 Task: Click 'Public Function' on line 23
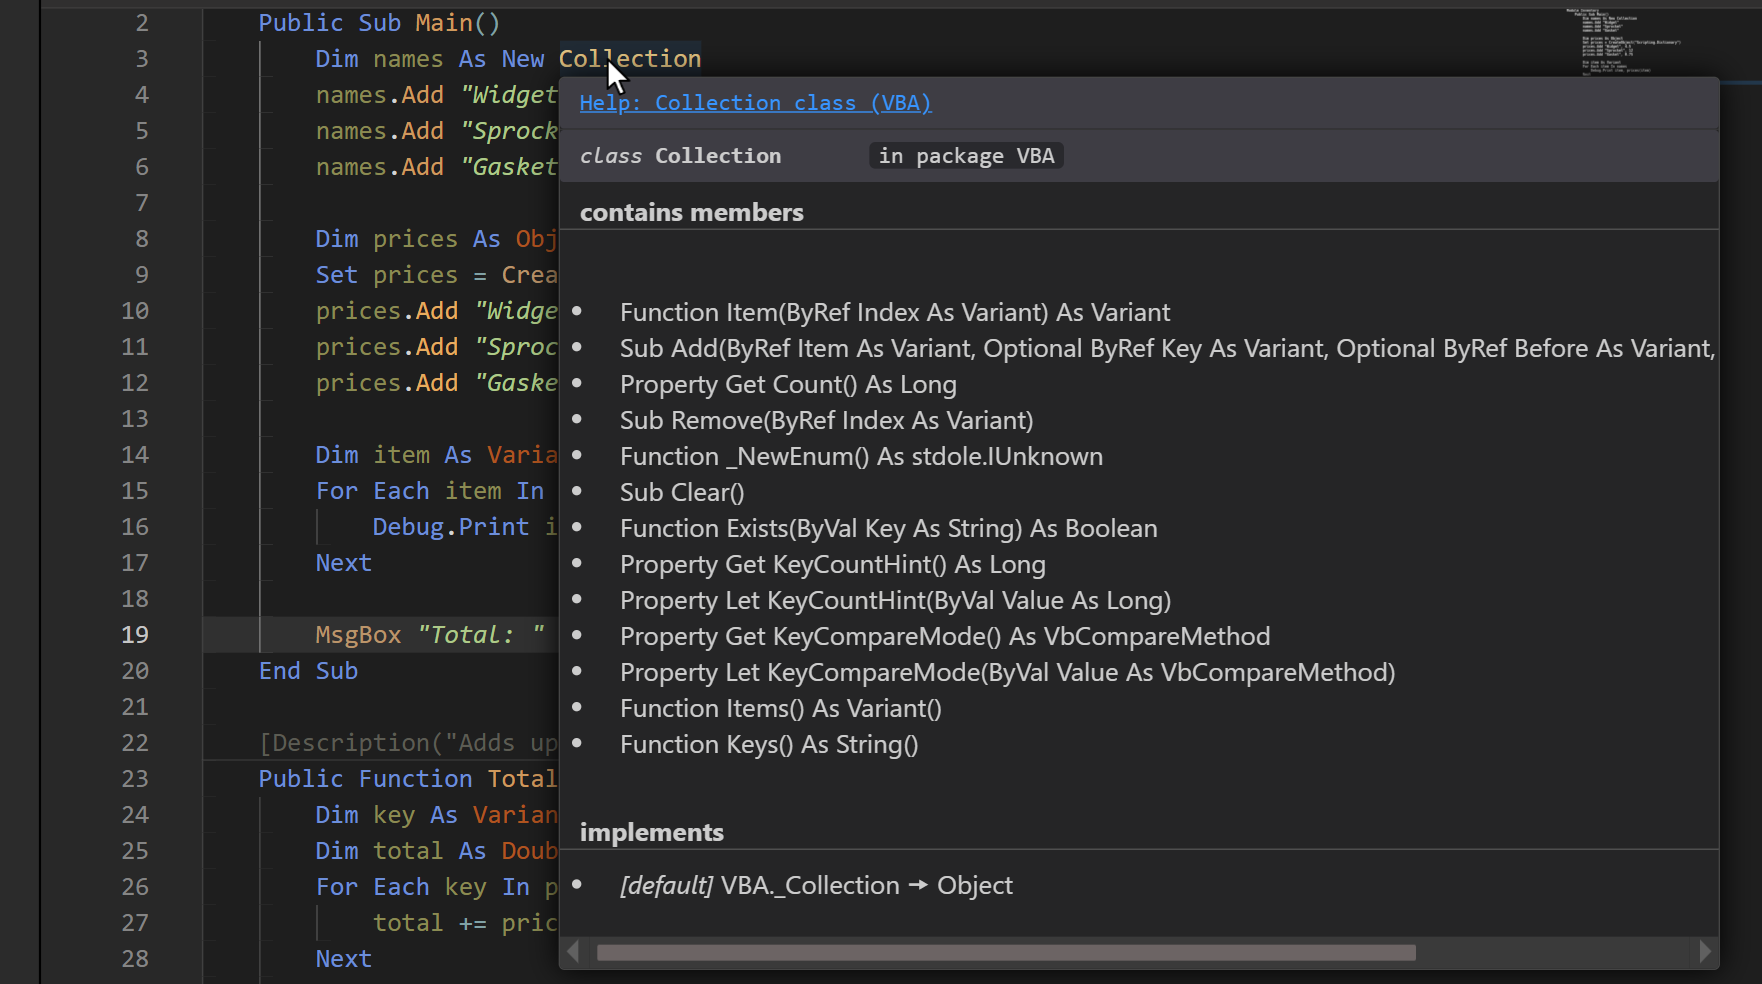[365, 779]
